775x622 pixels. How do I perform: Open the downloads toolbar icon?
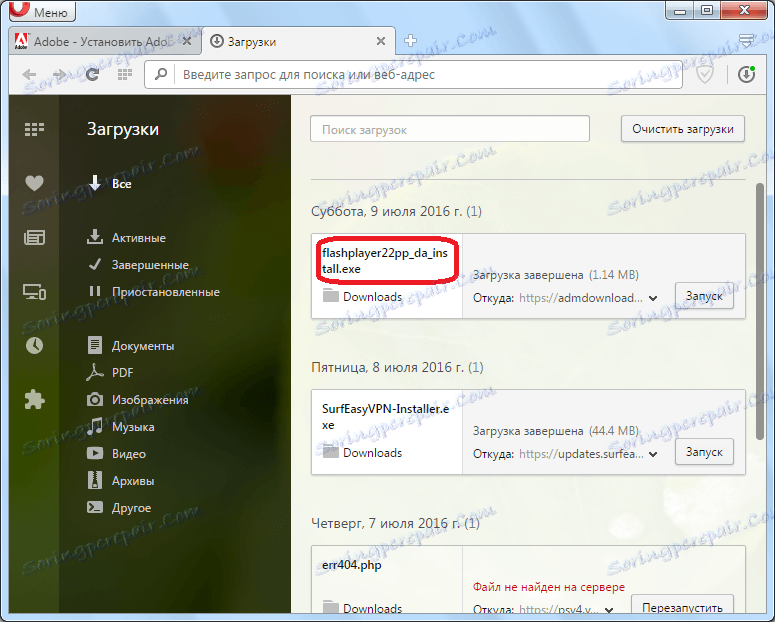click(x=746, y=75)
